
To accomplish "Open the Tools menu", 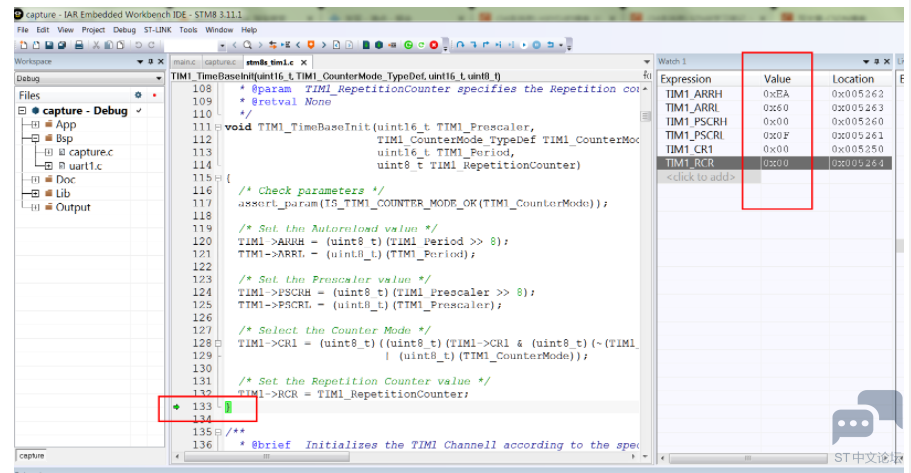I will 188,30.
